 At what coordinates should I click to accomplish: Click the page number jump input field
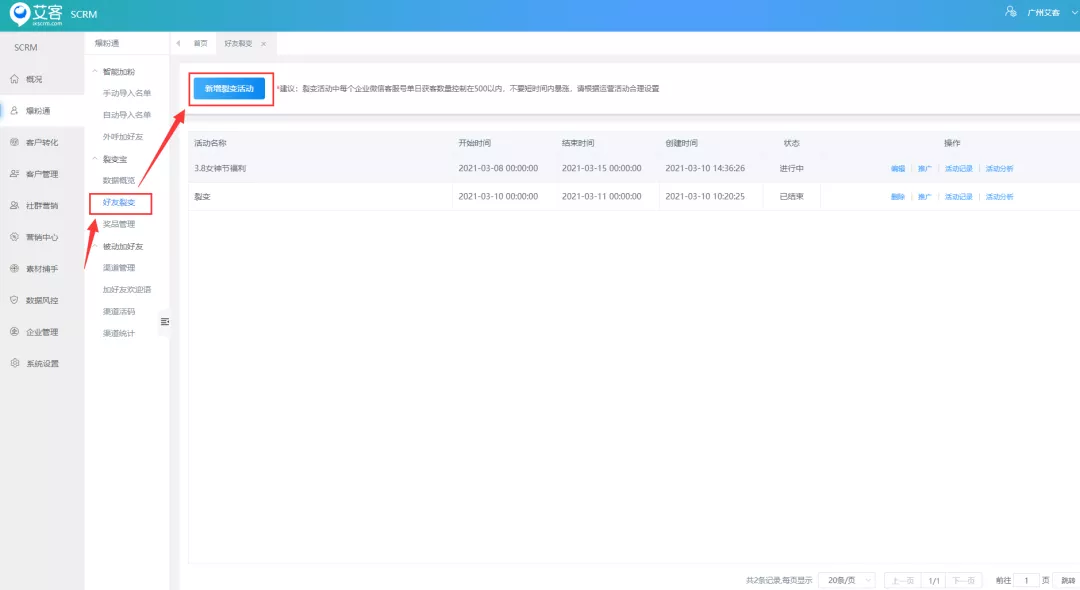(x=1026, y=580)
